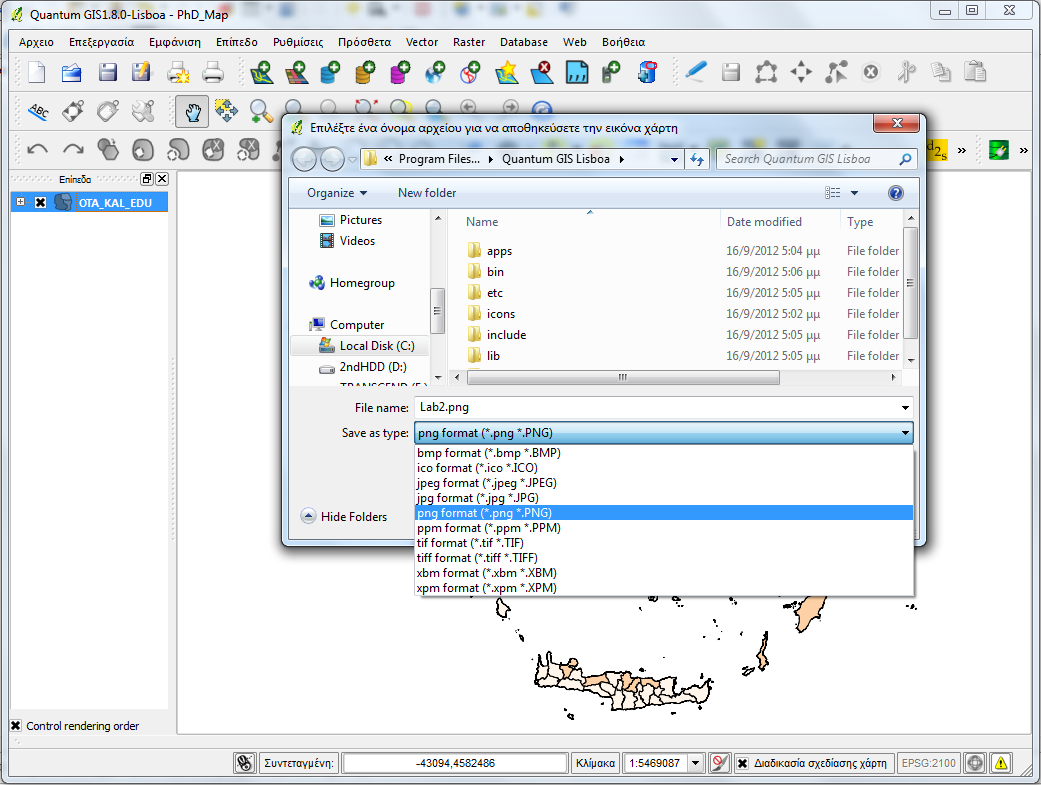Open the scale dropdown next to 1:5469087
The image size is (1041, 785).
(695, 763)
